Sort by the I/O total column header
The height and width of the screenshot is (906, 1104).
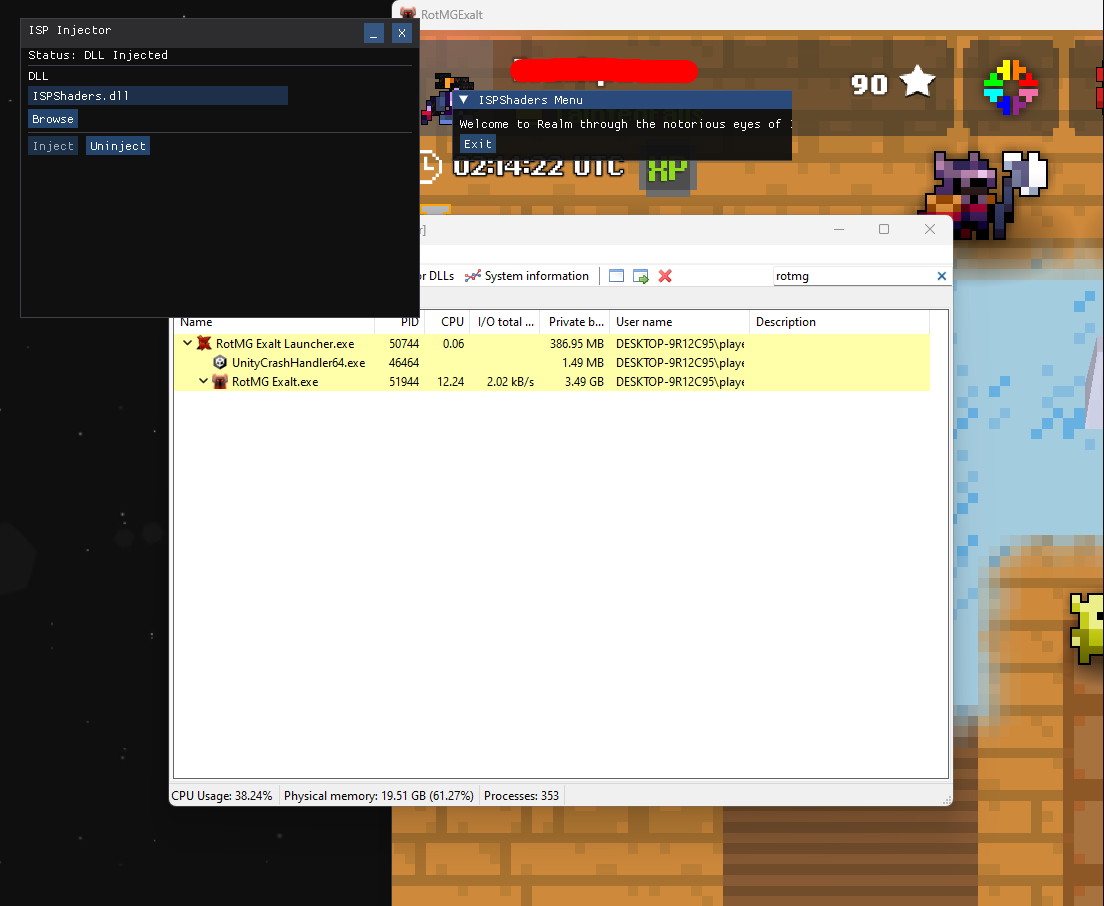(504, 322)
